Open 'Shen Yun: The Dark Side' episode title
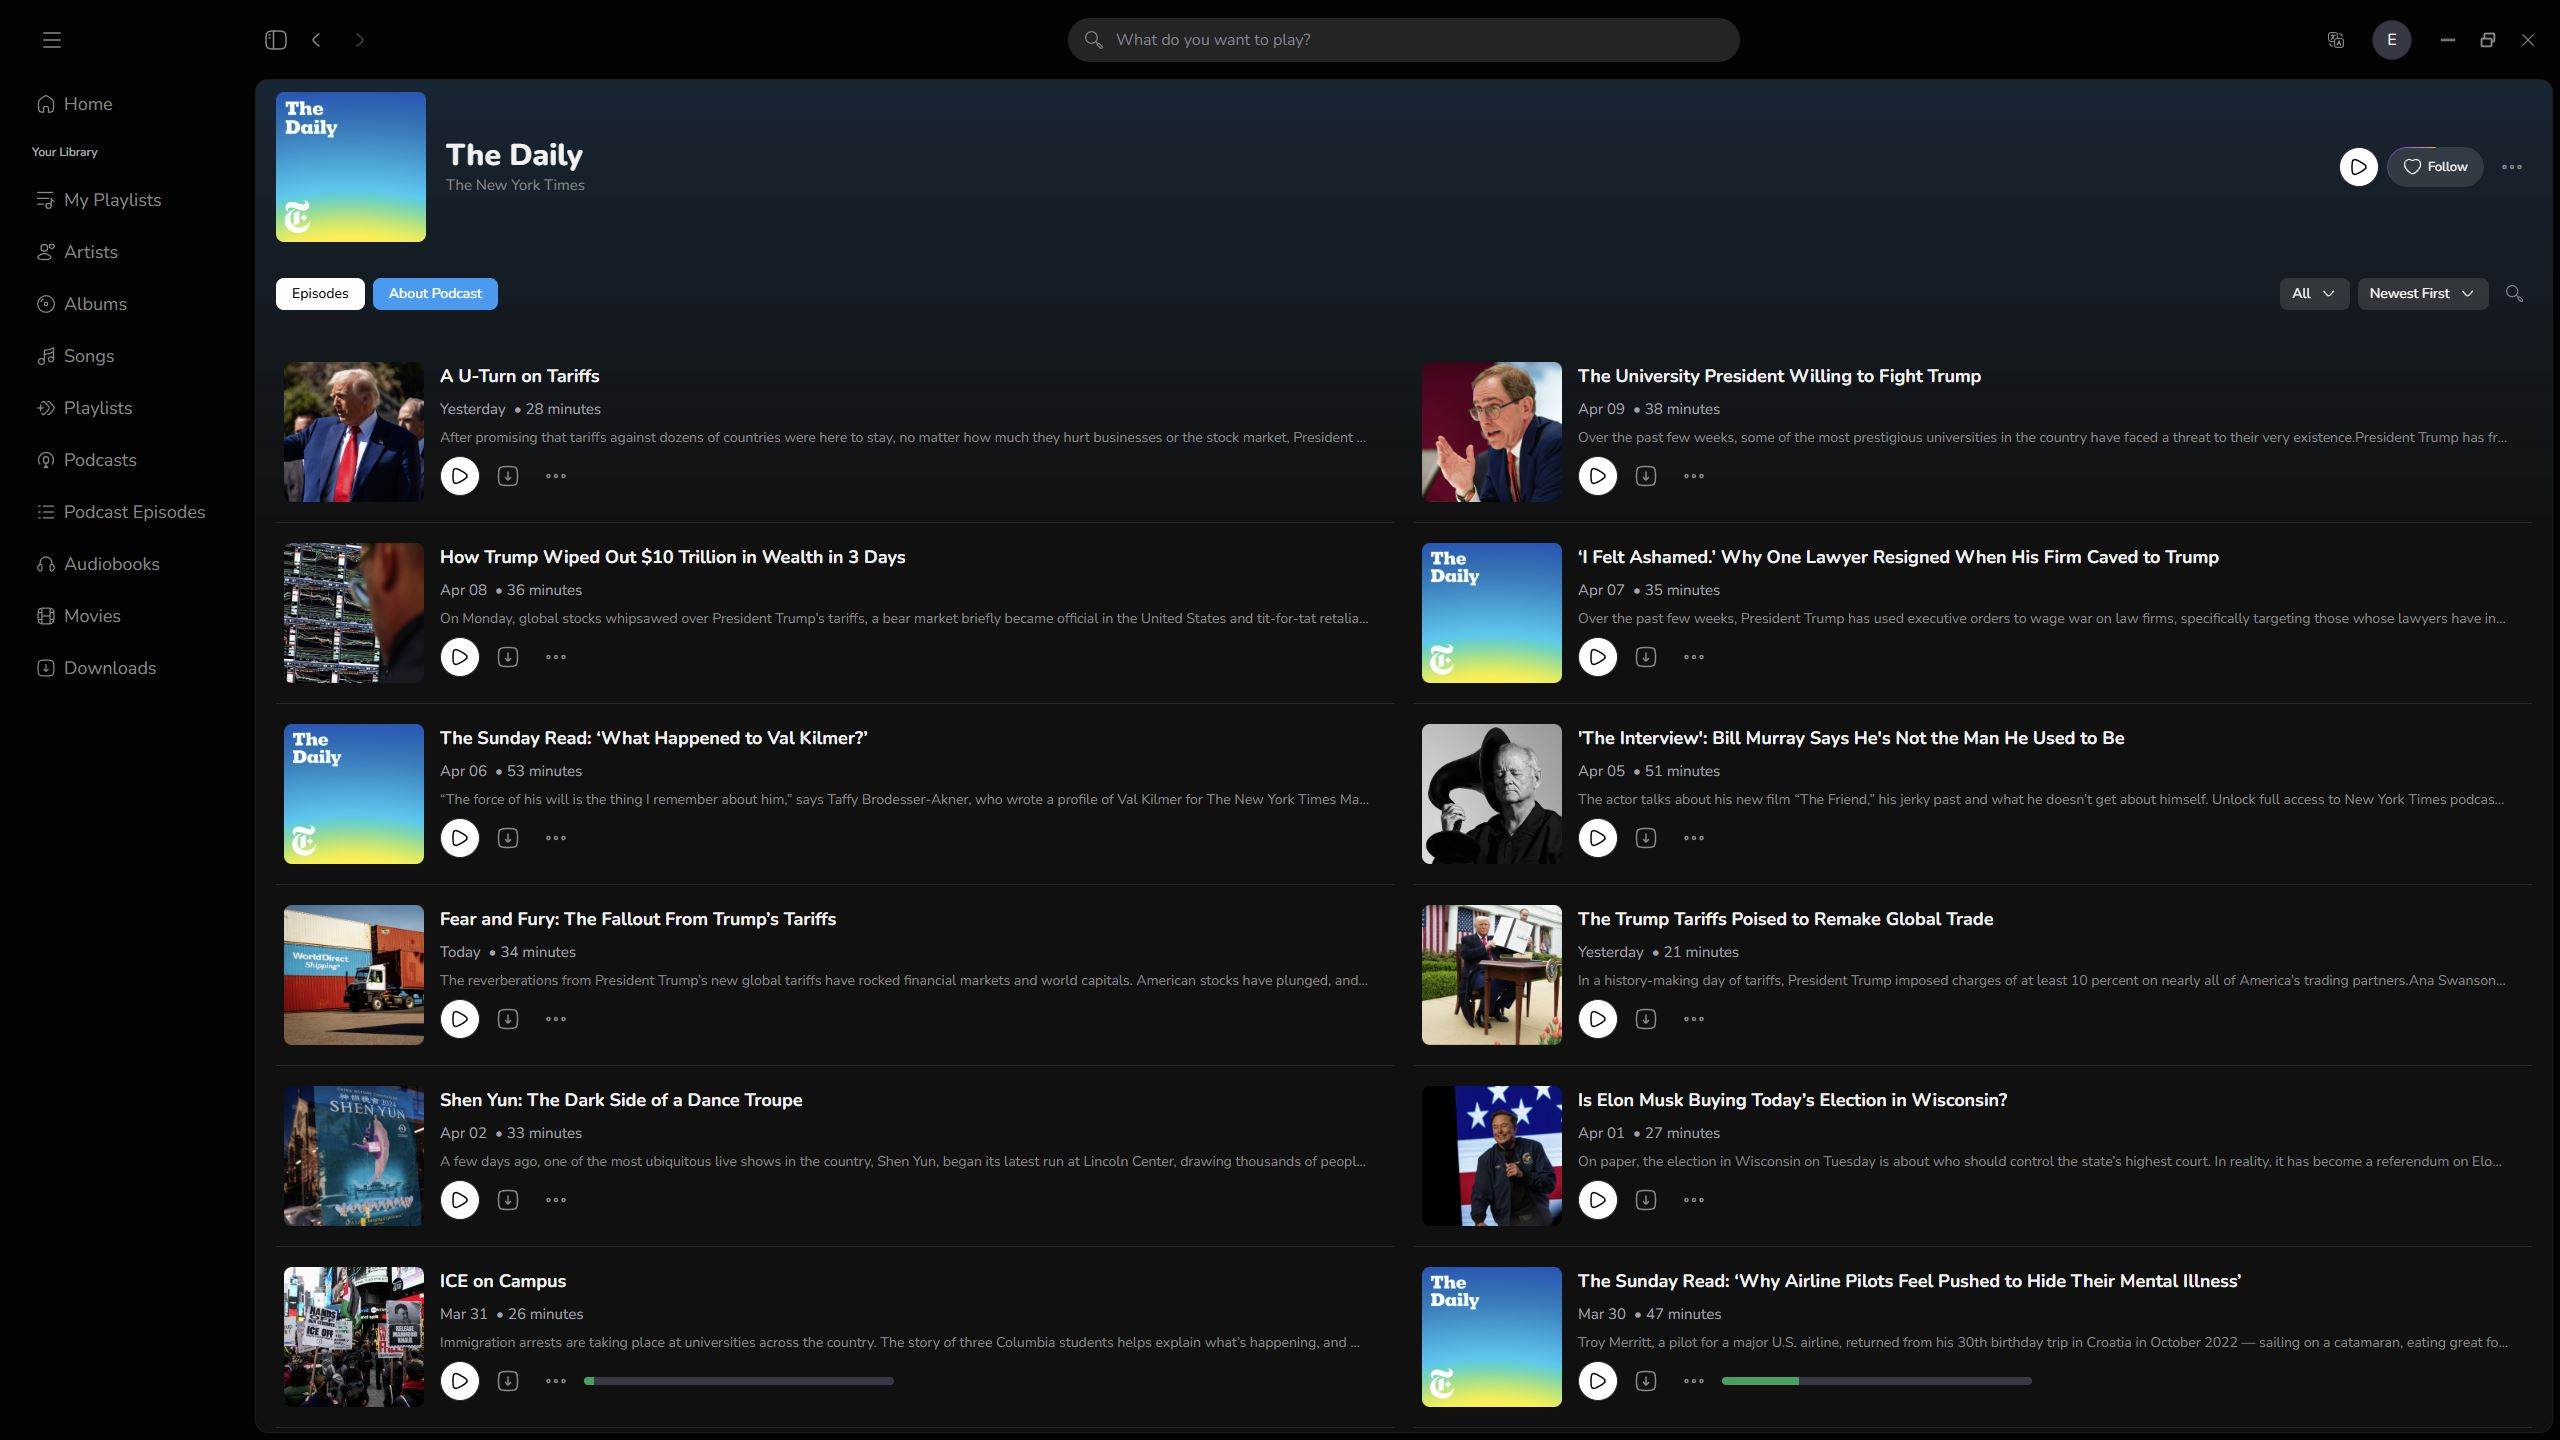The height and width of the screenshot is (1440, 2560). pos(621,1100)
